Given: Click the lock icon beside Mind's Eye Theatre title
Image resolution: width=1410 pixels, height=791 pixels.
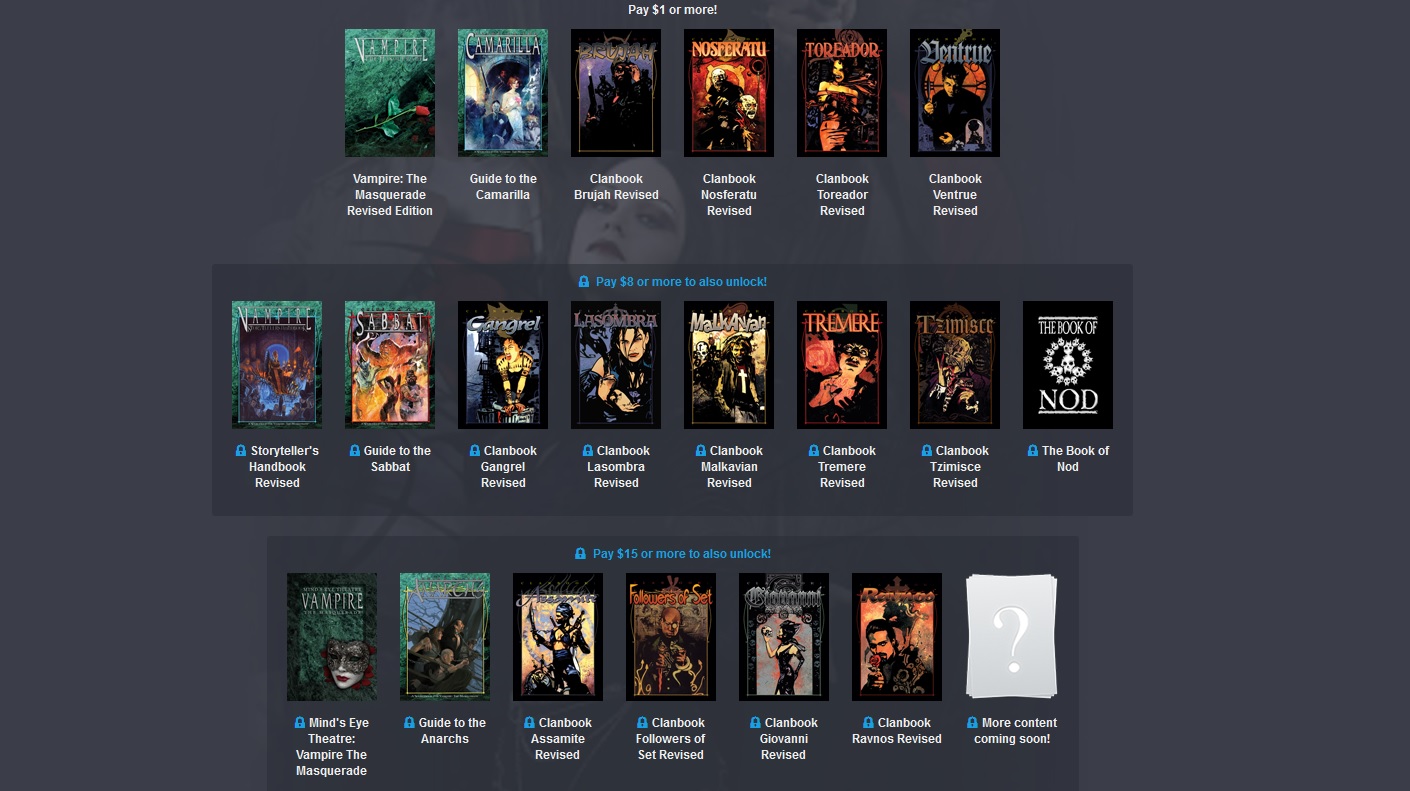Looking at the screenshot, I should (300, 723).
